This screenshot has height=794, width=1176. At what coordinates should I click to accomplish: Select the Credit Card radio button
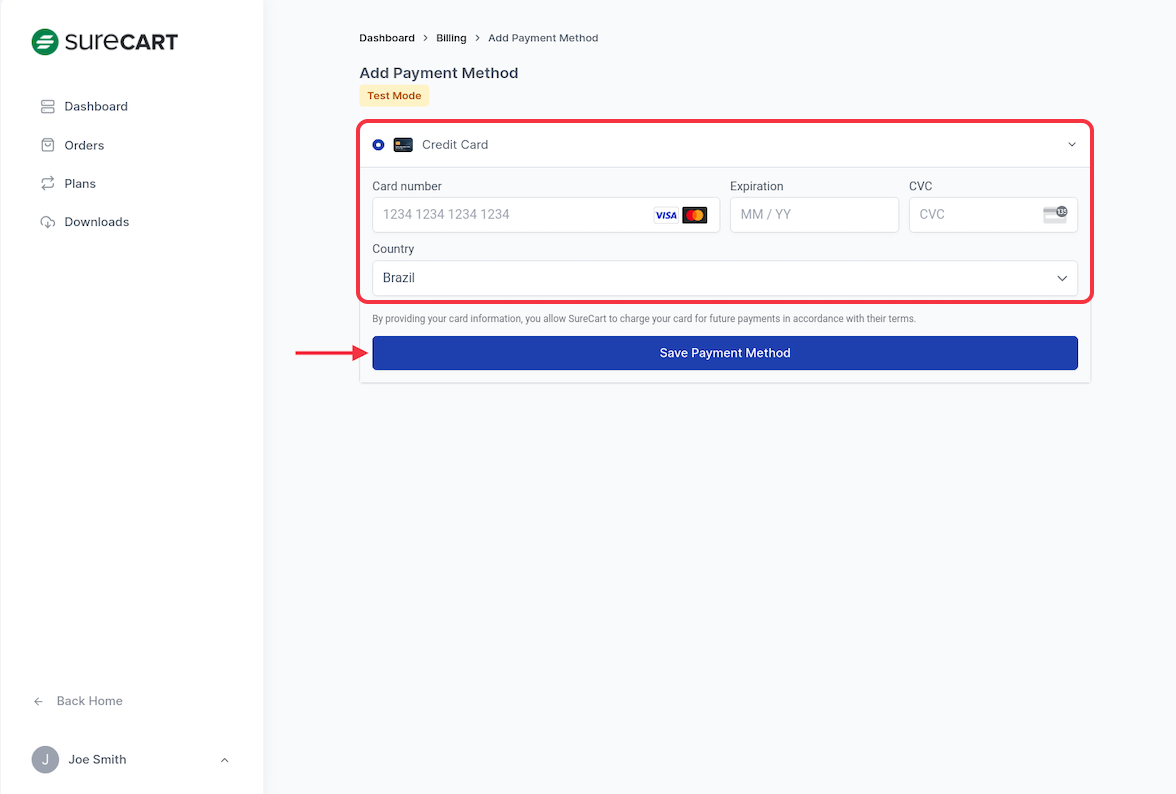click(378, 145)
